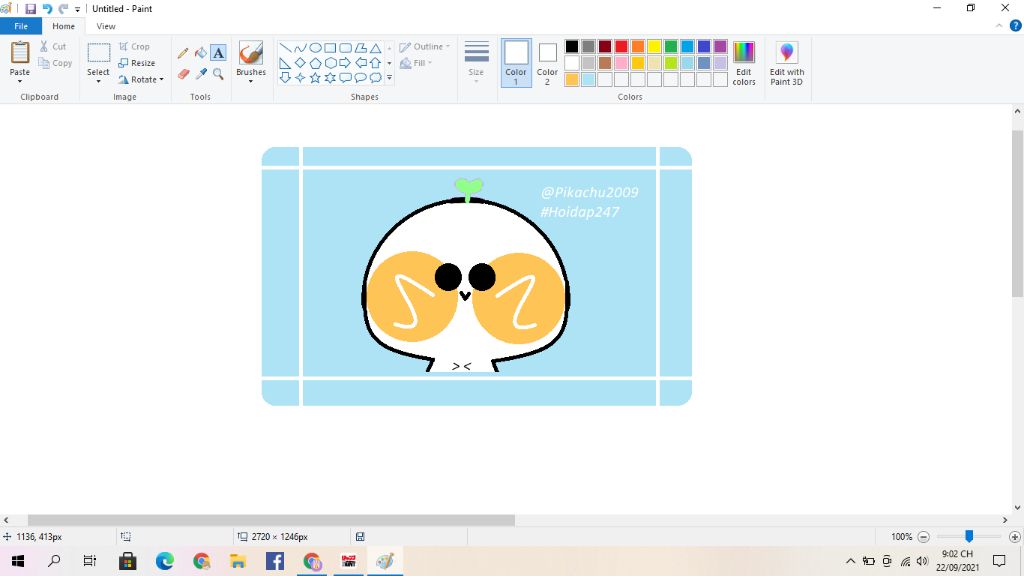Collapse the ribbon with the caret
The height and width of the screenshot is (576, 1024).
coord(999,26)
